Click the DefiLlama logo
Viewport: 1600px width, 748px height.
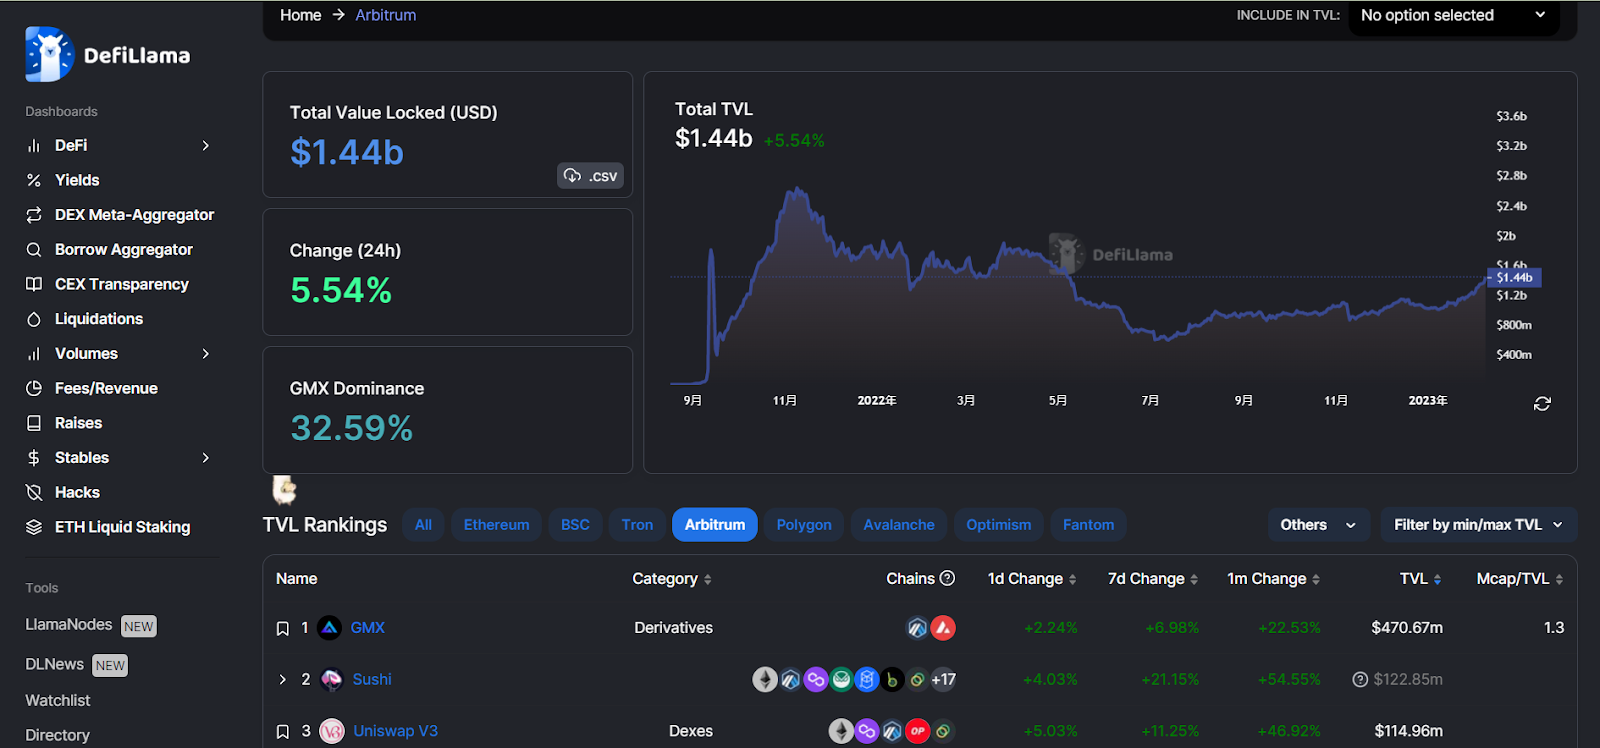click(107, 54)
